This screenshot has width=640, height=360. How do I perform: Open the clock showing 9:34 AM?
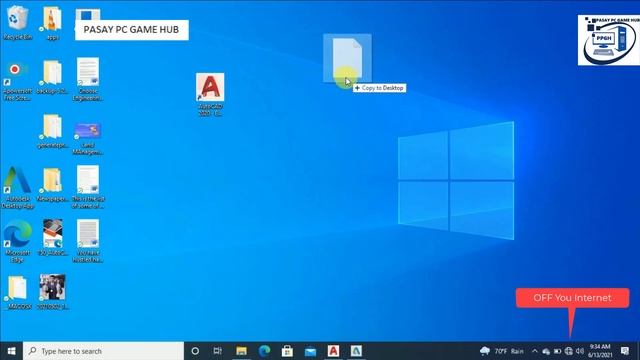(x=600, y=351)
